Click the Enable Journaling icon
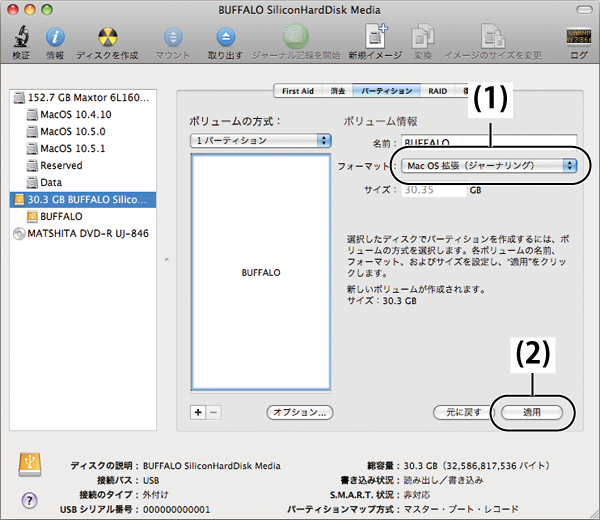 295,37
